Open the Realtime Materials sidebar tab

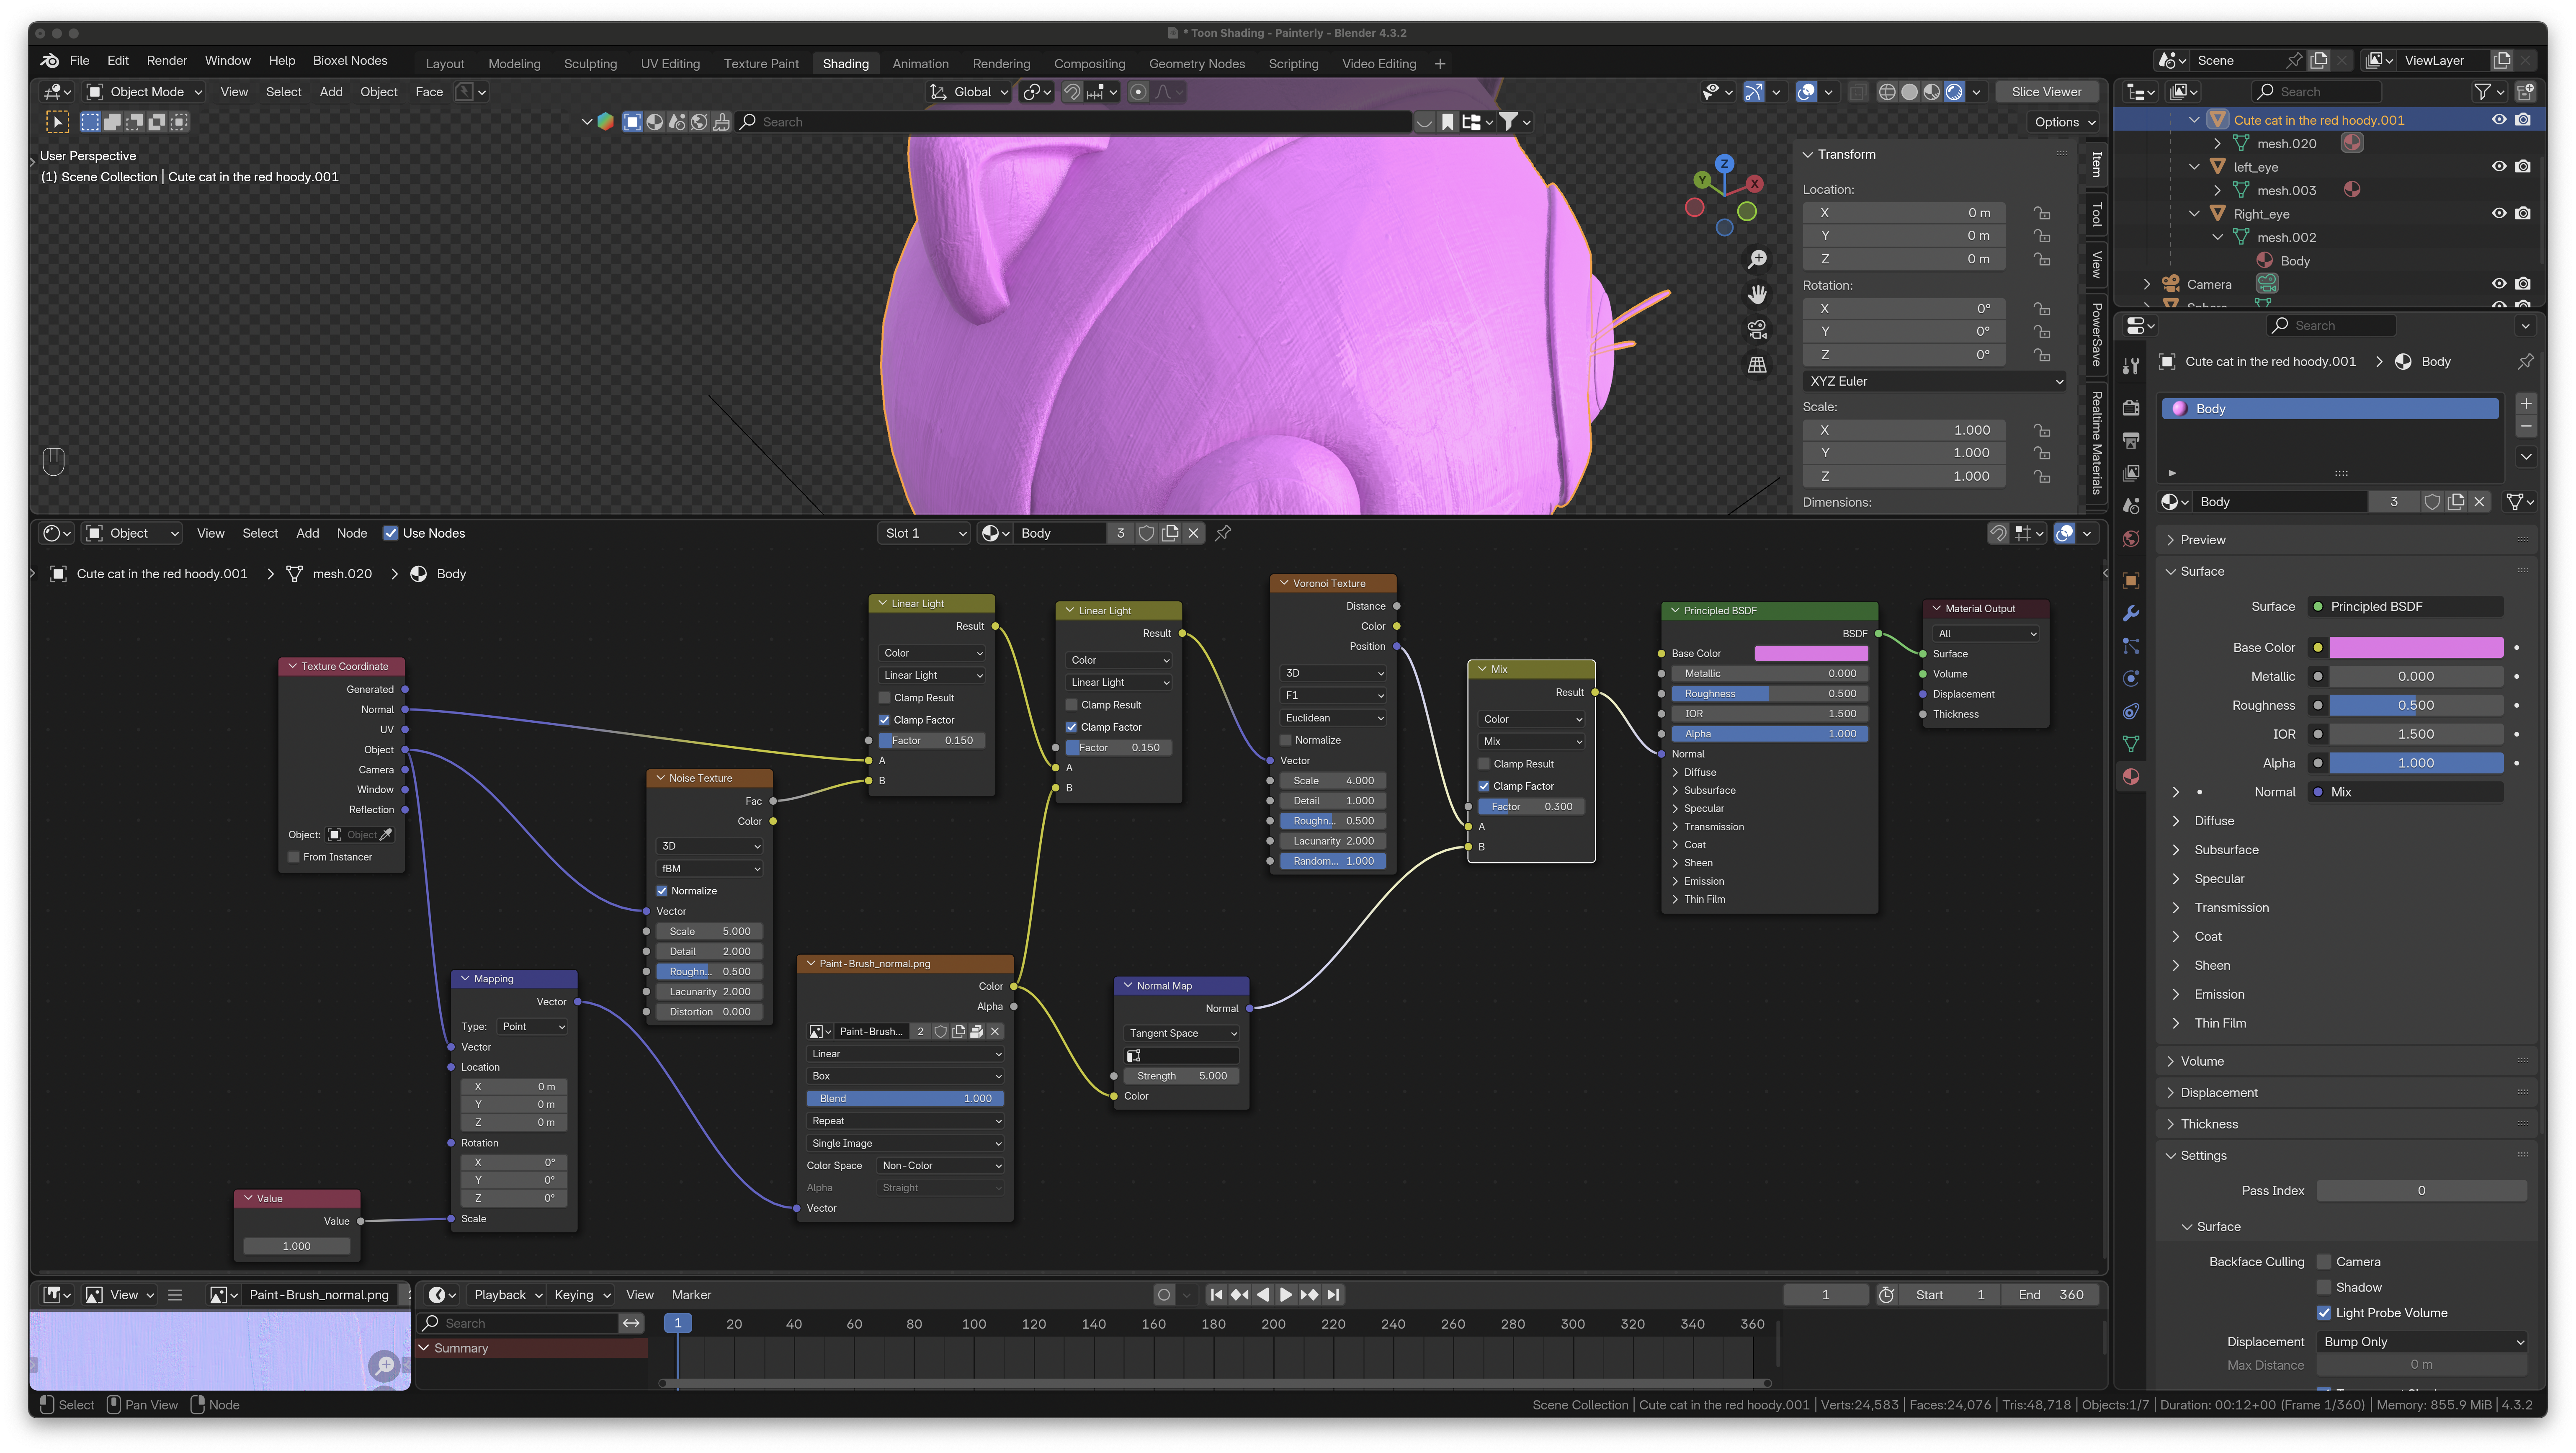click(2097, 442)
